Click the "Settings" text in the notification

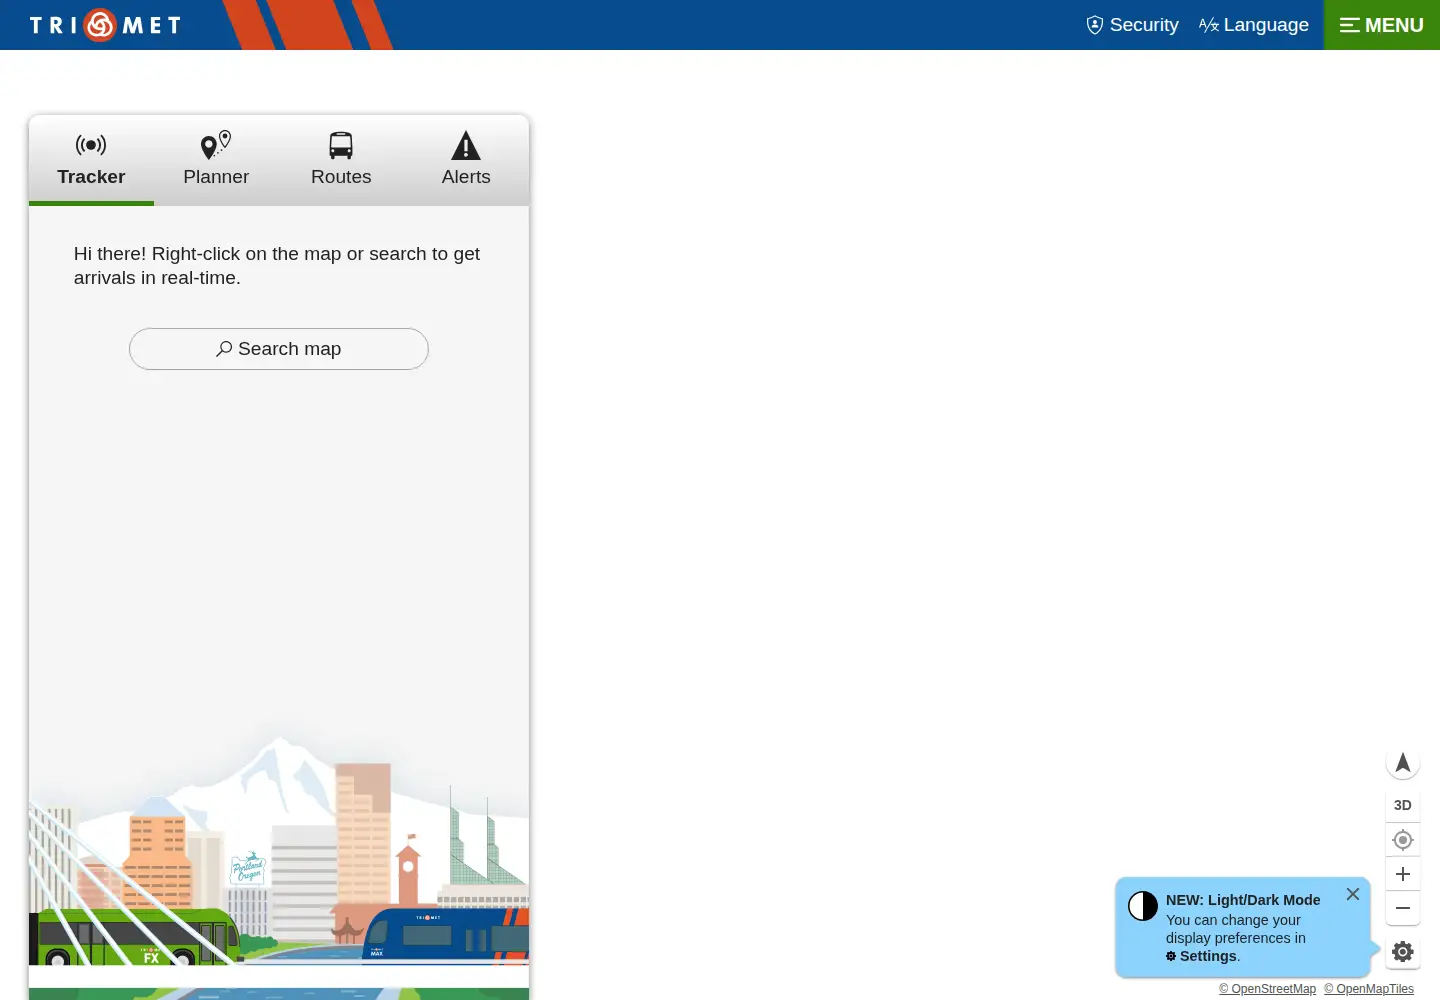(x=1208, y=956)
